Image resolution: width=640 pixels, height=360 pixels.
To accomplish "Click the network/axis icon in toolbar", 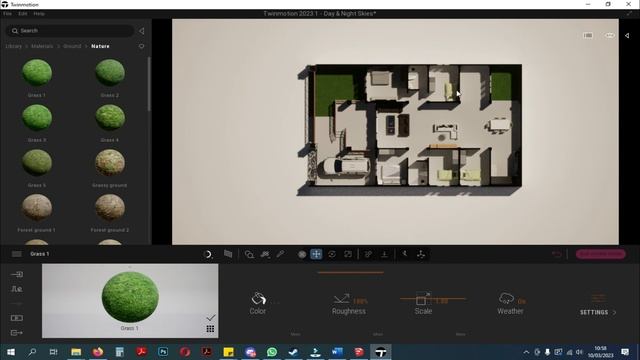I will click(x=421, y=254).
